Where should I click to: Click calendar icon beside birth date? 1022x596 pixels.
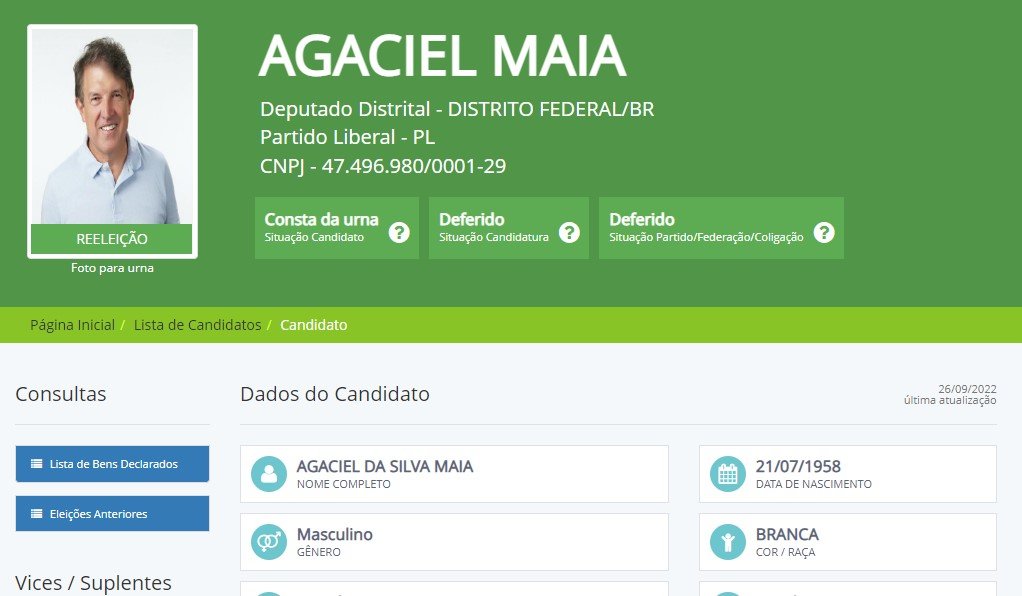tap(728, 474)
